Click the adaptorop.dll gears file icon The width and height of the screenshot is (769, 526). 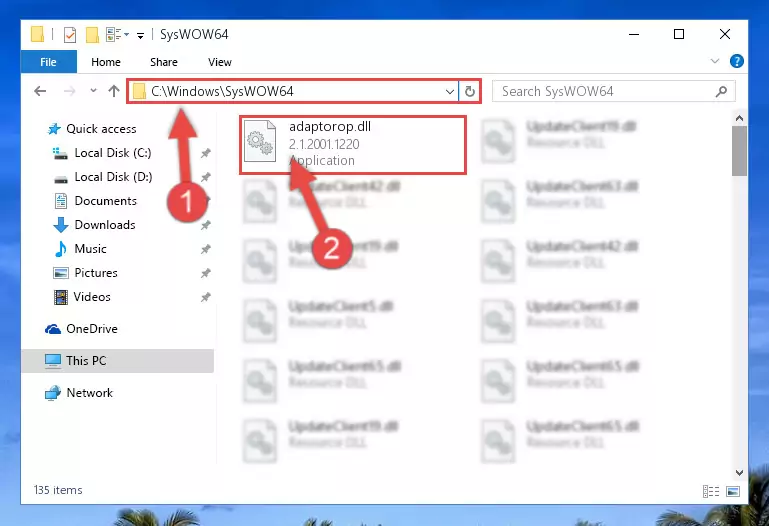click(260, 142)
